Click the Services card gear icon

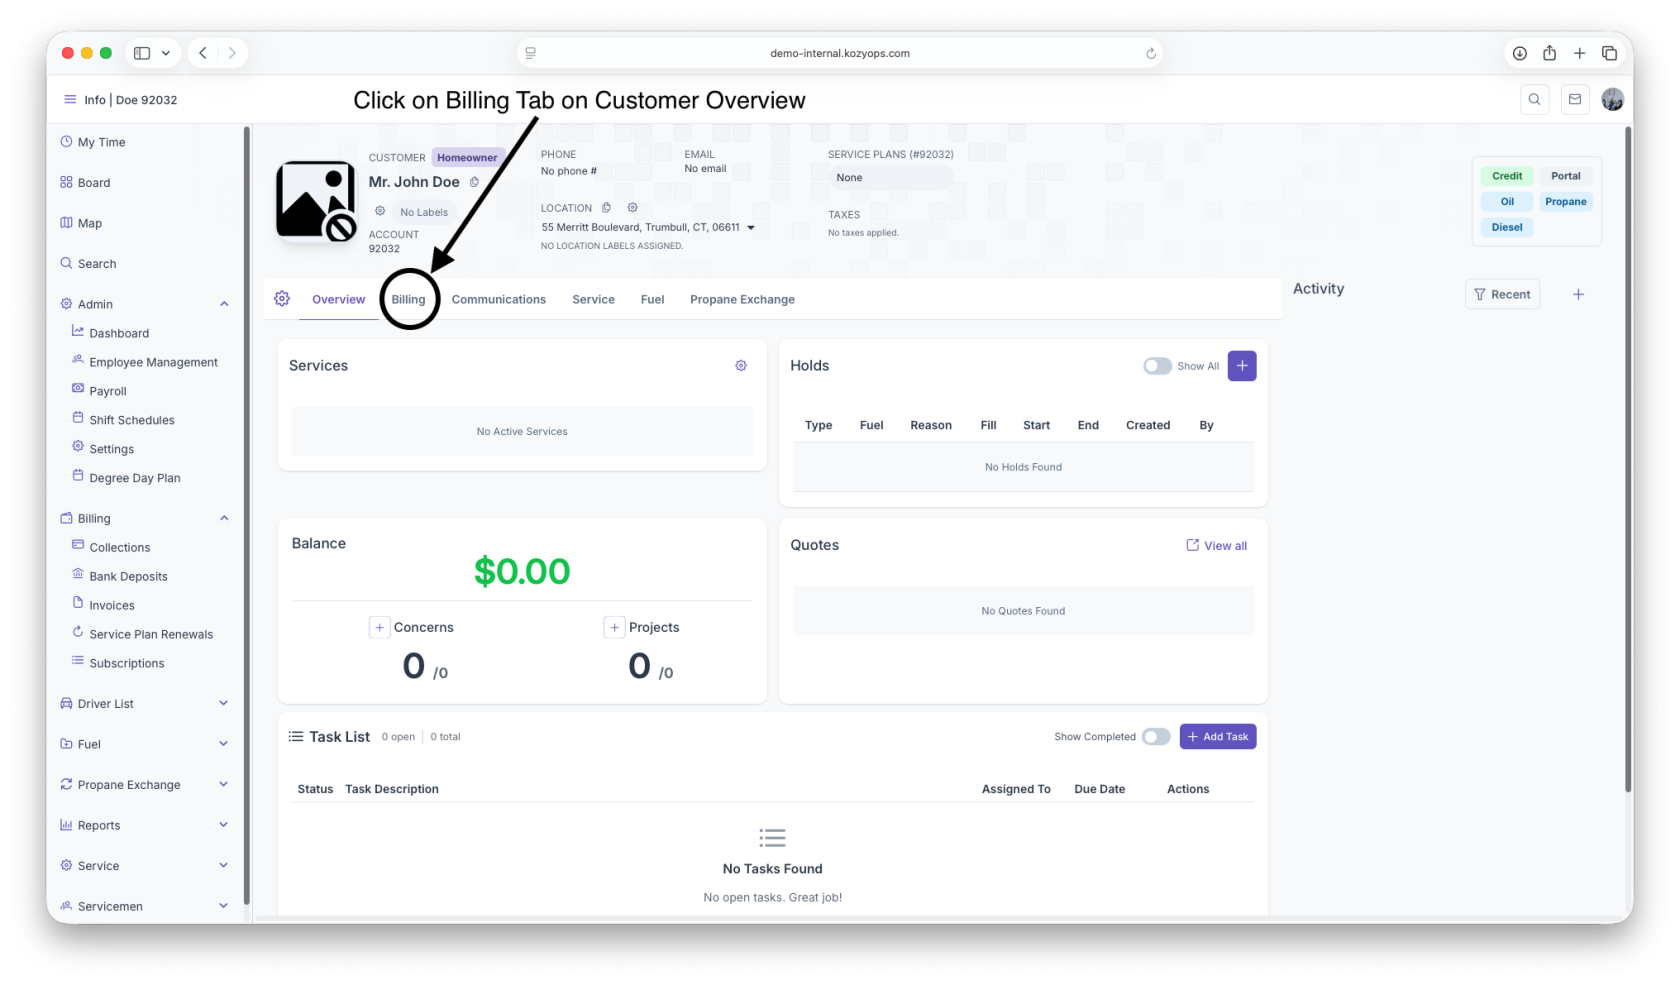[x=741, y=366]
